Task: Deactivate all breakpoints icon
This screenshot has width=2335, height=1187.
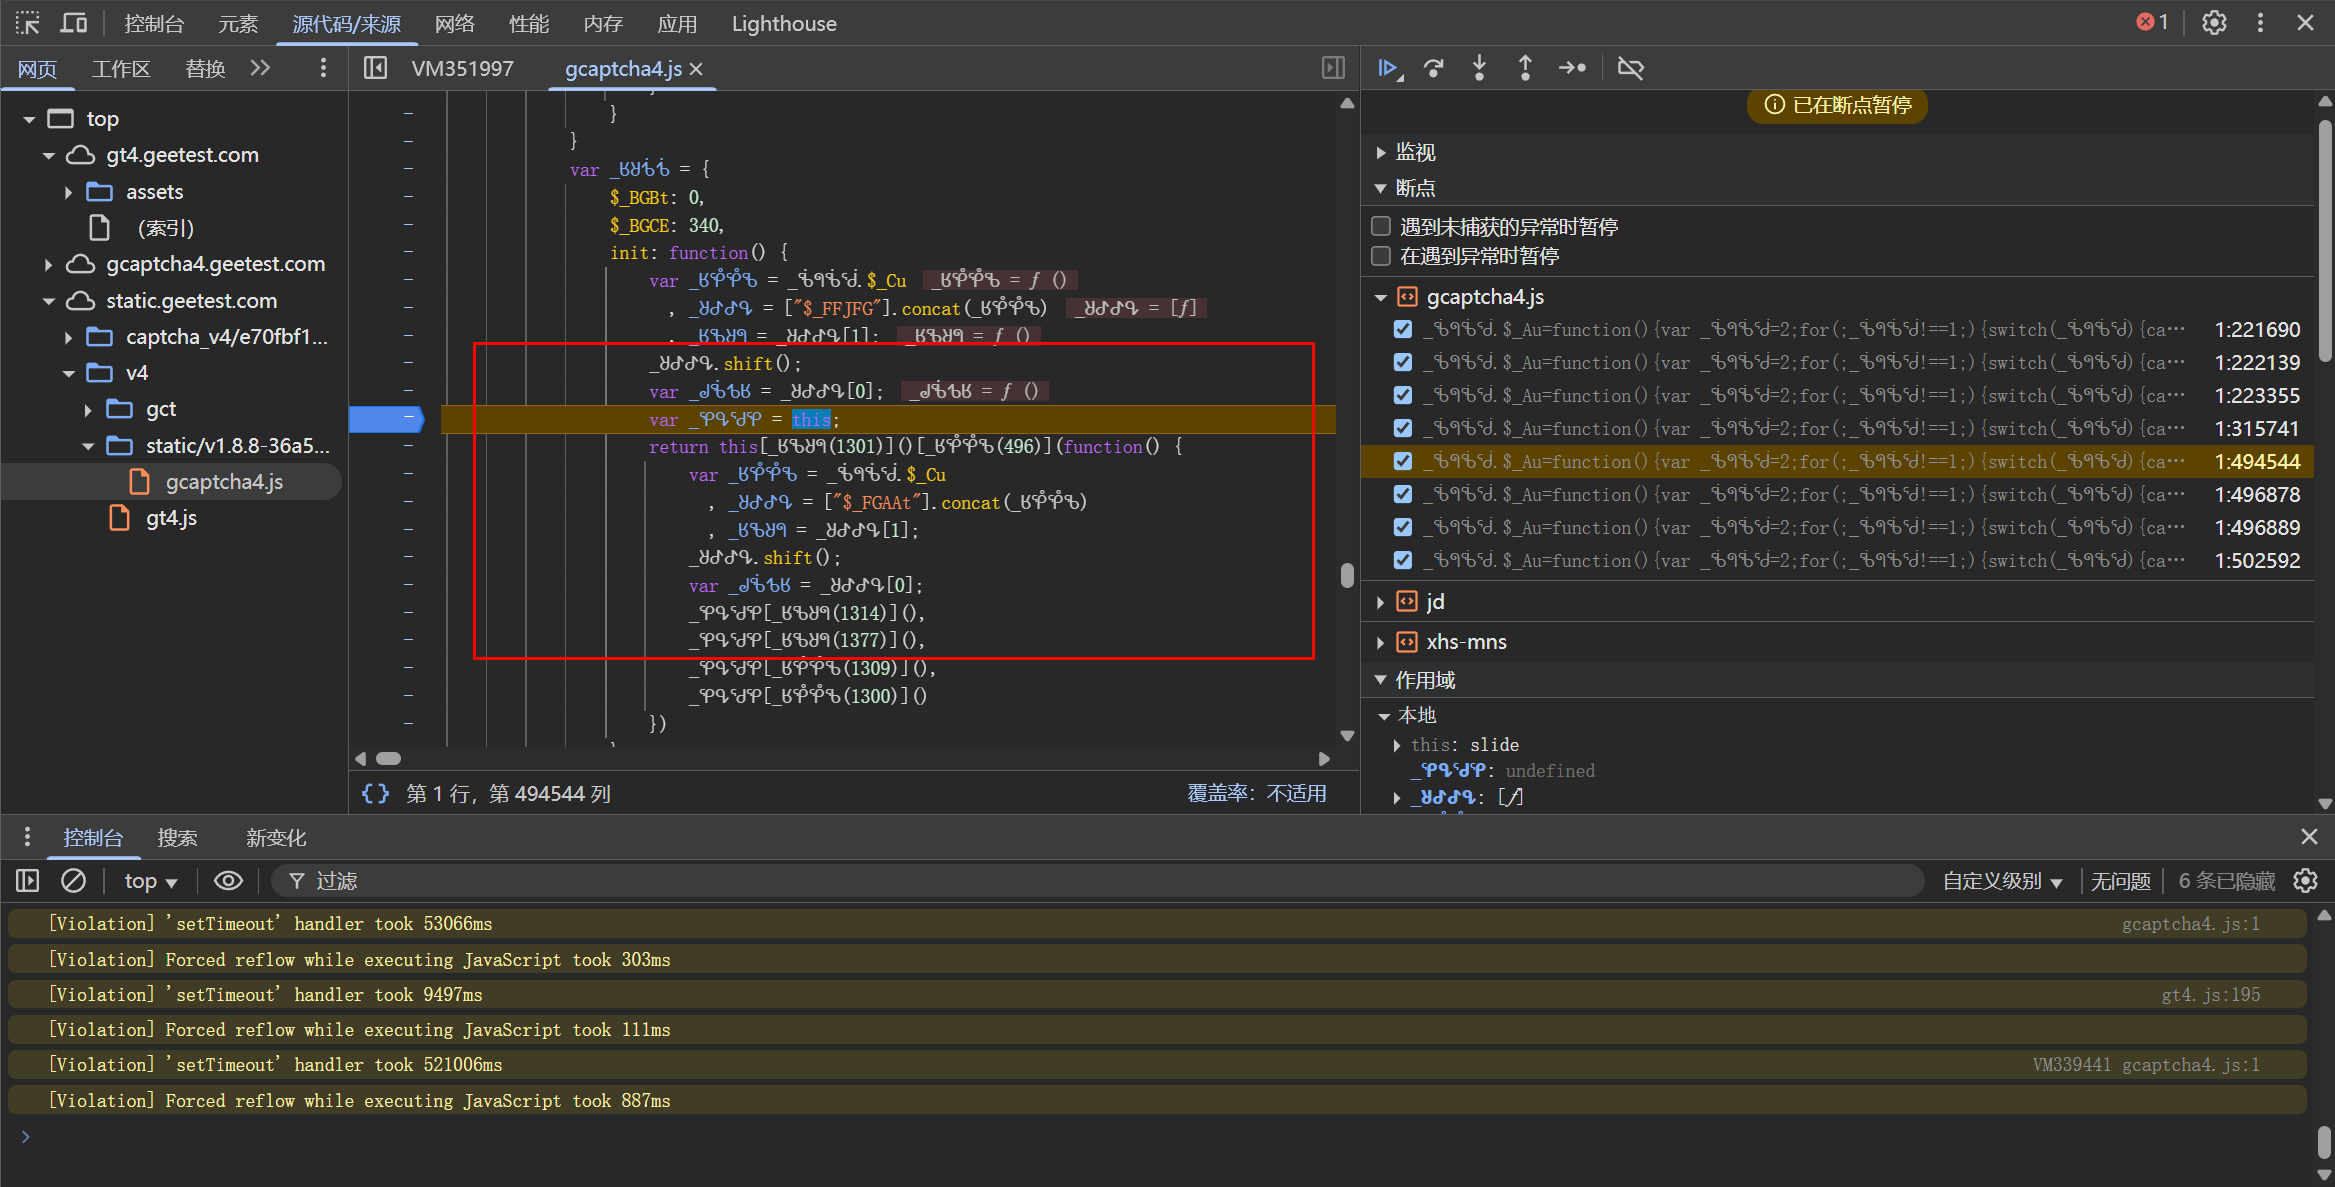Action: coord(1631,68)
